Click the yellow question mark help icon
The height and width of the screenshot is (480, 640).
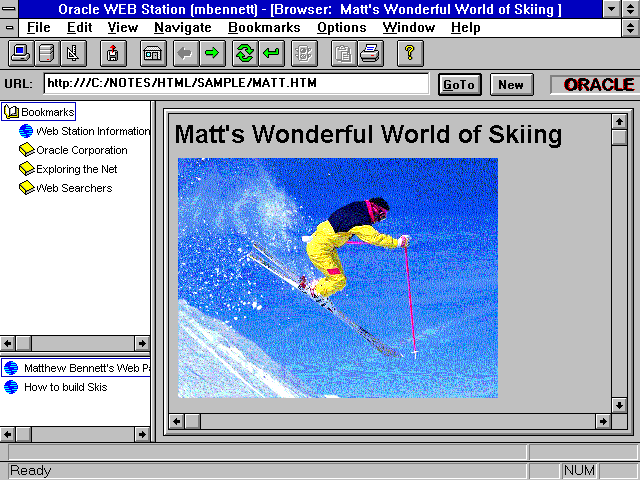(410, 53)
